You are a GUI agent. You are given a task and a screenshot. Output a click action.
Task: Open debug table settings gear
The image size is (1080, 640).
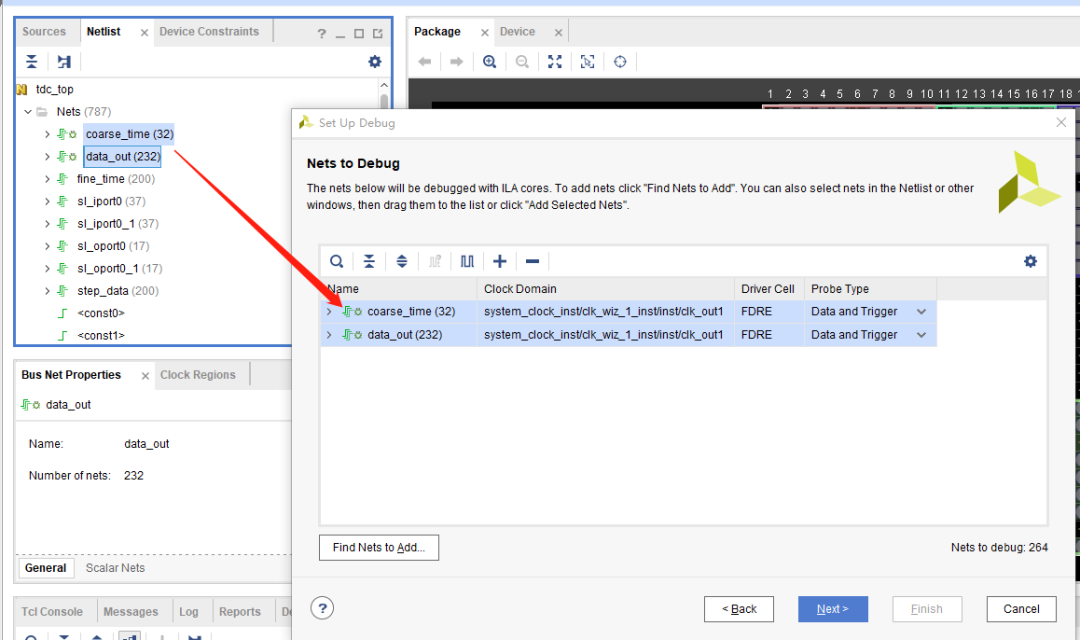pyautogui.click(x=1030, y=261)
